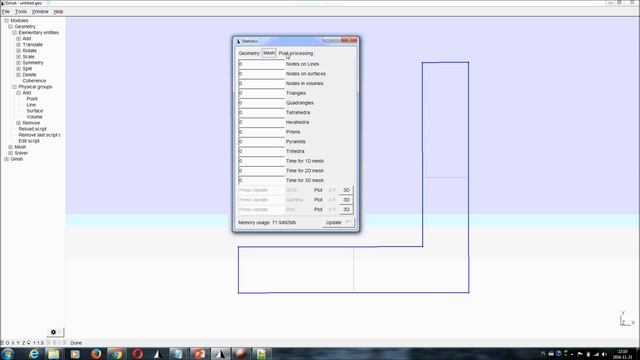Expand the Gmsh tree node
Image resolution: width=640 pixels, height=360 pixels.
[x=7, y=159]
